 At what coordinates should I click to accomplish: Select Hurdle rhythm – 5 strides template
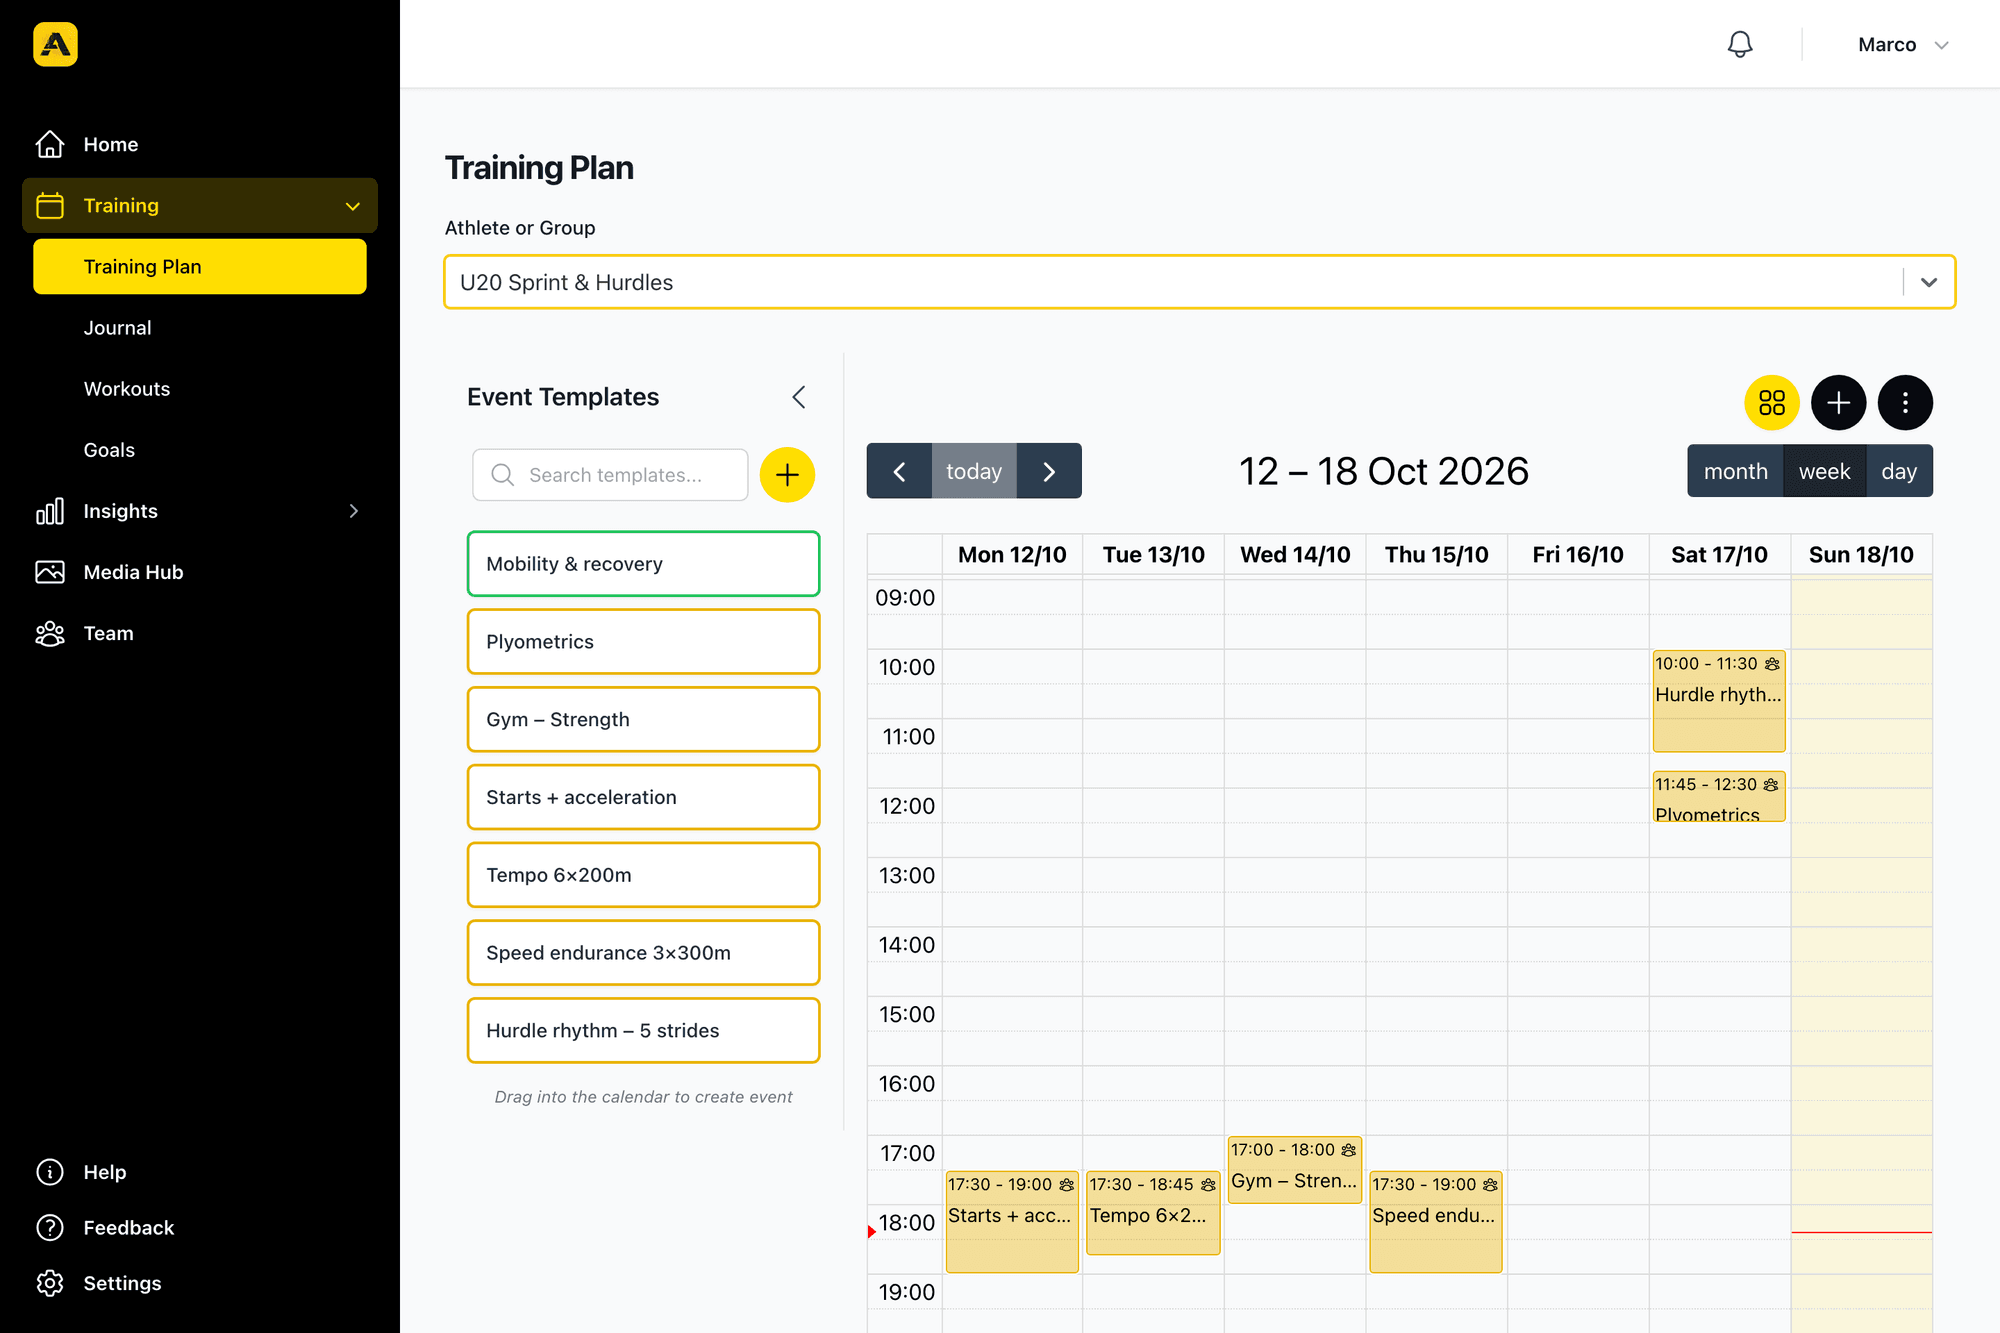[x=643, y=1031]
